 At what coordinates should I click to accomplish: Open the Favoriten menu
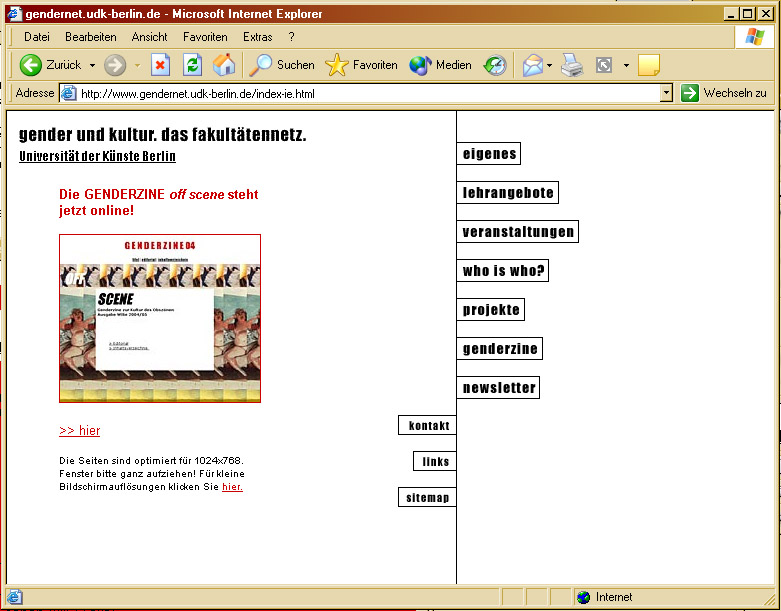[205, 37]
